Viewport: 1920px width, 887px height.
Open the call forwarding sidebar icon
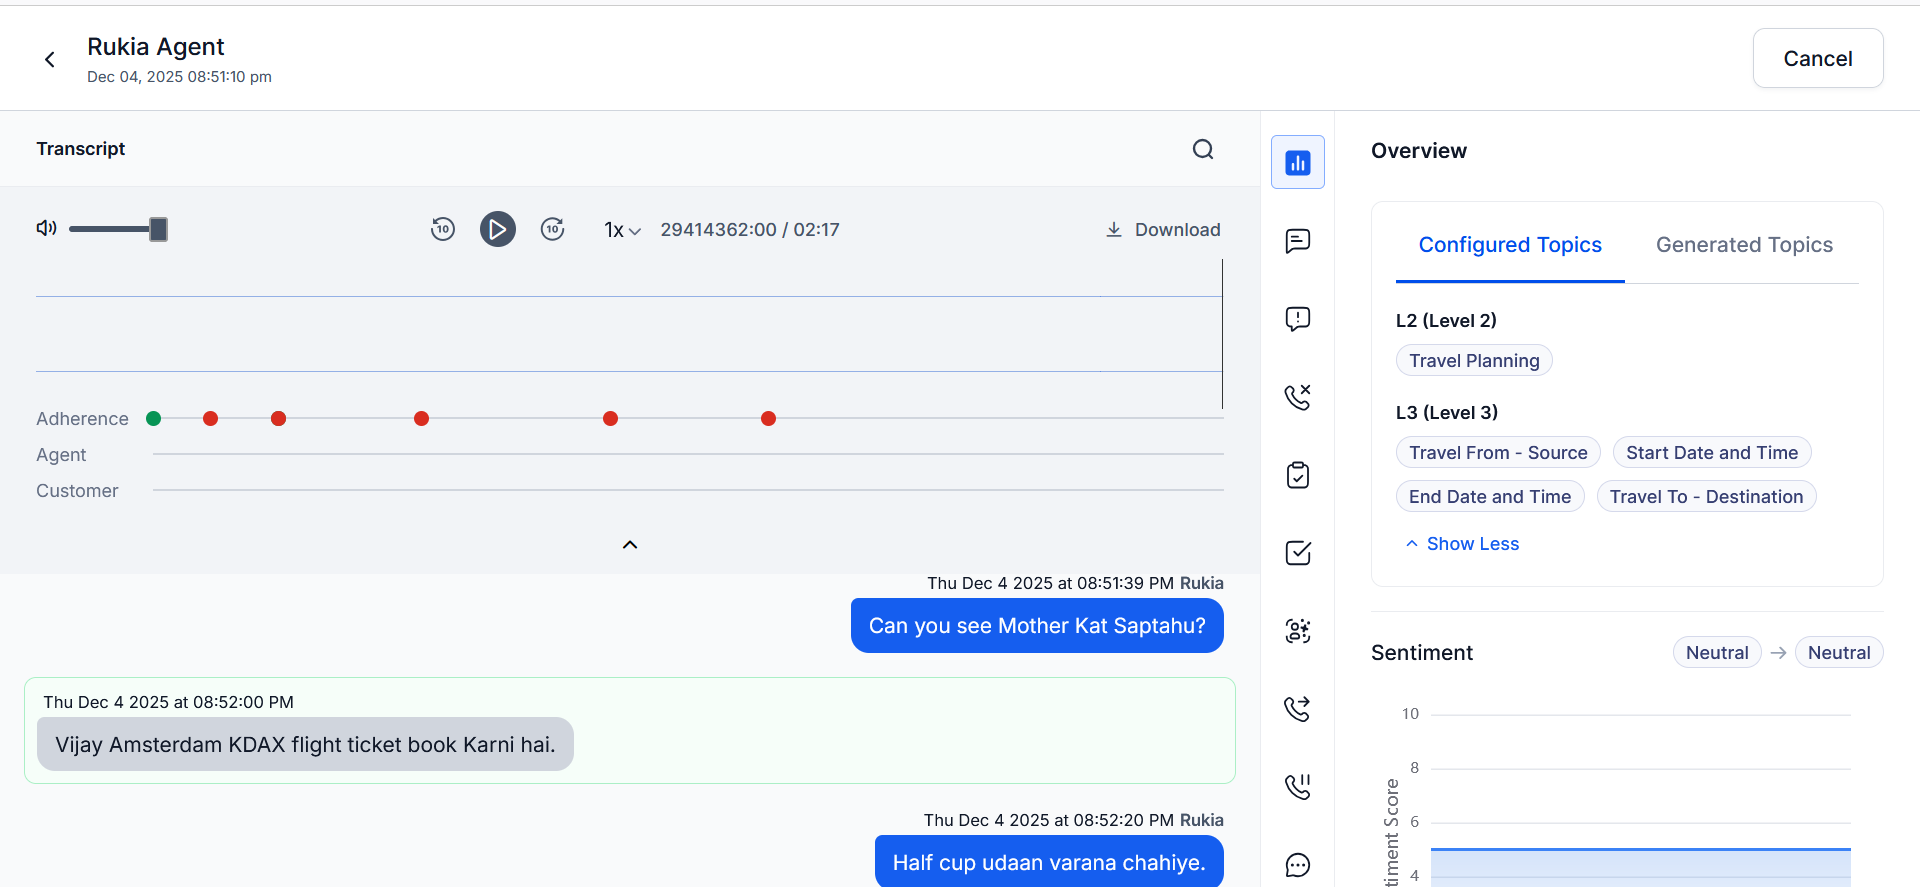1298,709
